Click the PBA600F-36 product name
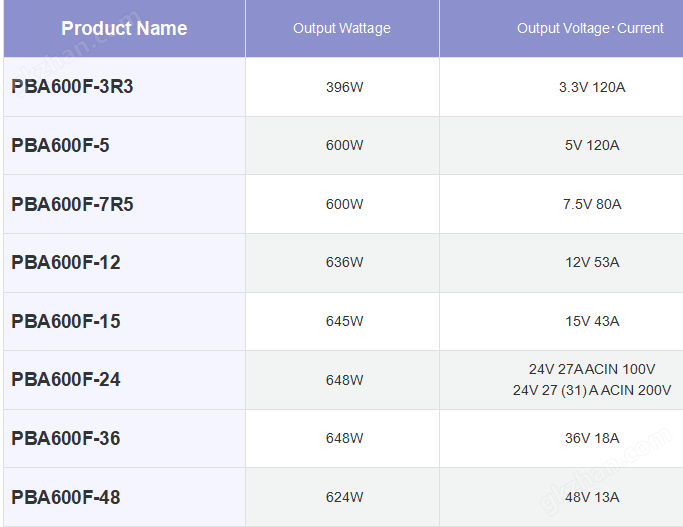The height and width of the screenshot is (527, 683). tap(66, 438)
